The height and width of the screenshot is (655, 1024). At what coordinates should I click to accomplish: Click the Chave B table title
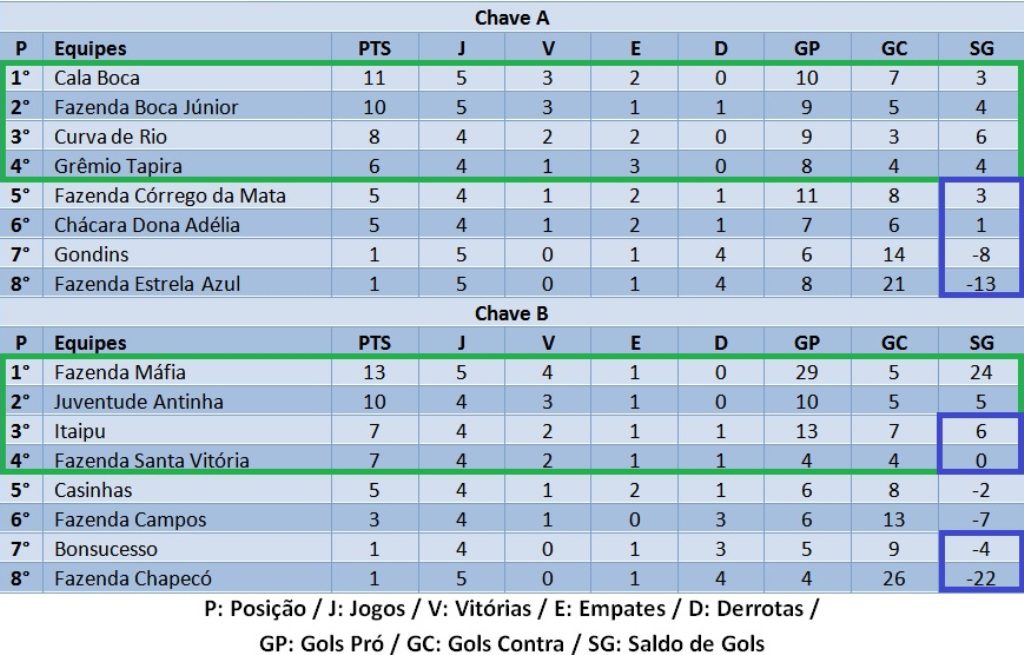pyautogui.click(x=511, y=313)
